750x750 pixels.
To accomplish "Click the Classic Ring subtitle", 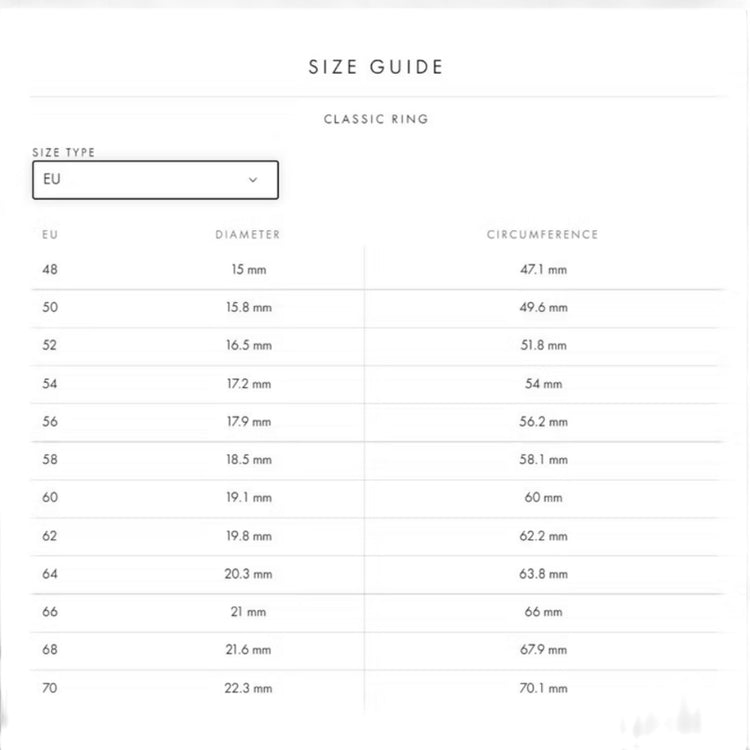I will (x=376, y=119).
